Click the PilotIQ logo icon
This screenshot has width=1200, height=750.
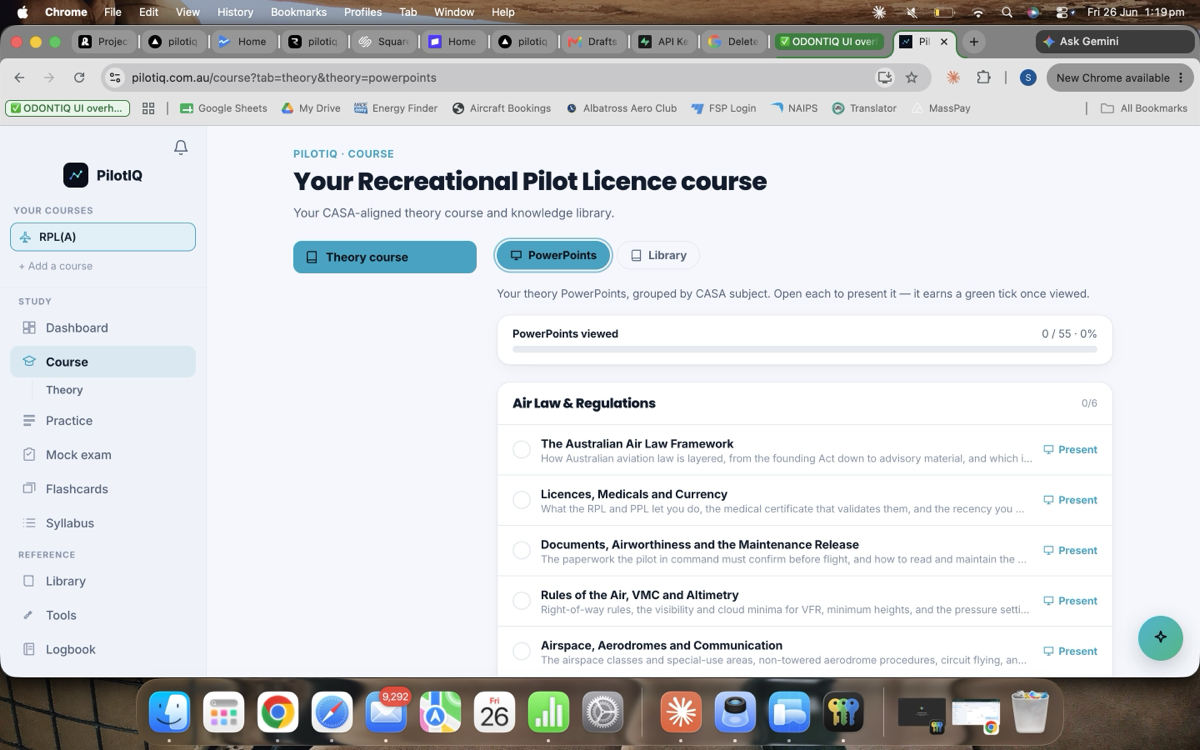[76, 175]
